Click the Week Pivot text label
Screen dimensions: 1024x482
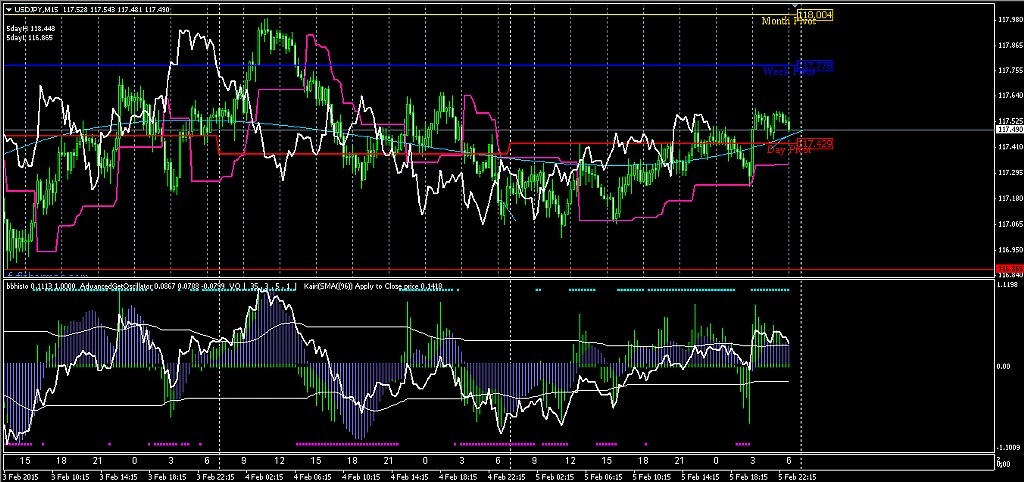click(778, 71)
